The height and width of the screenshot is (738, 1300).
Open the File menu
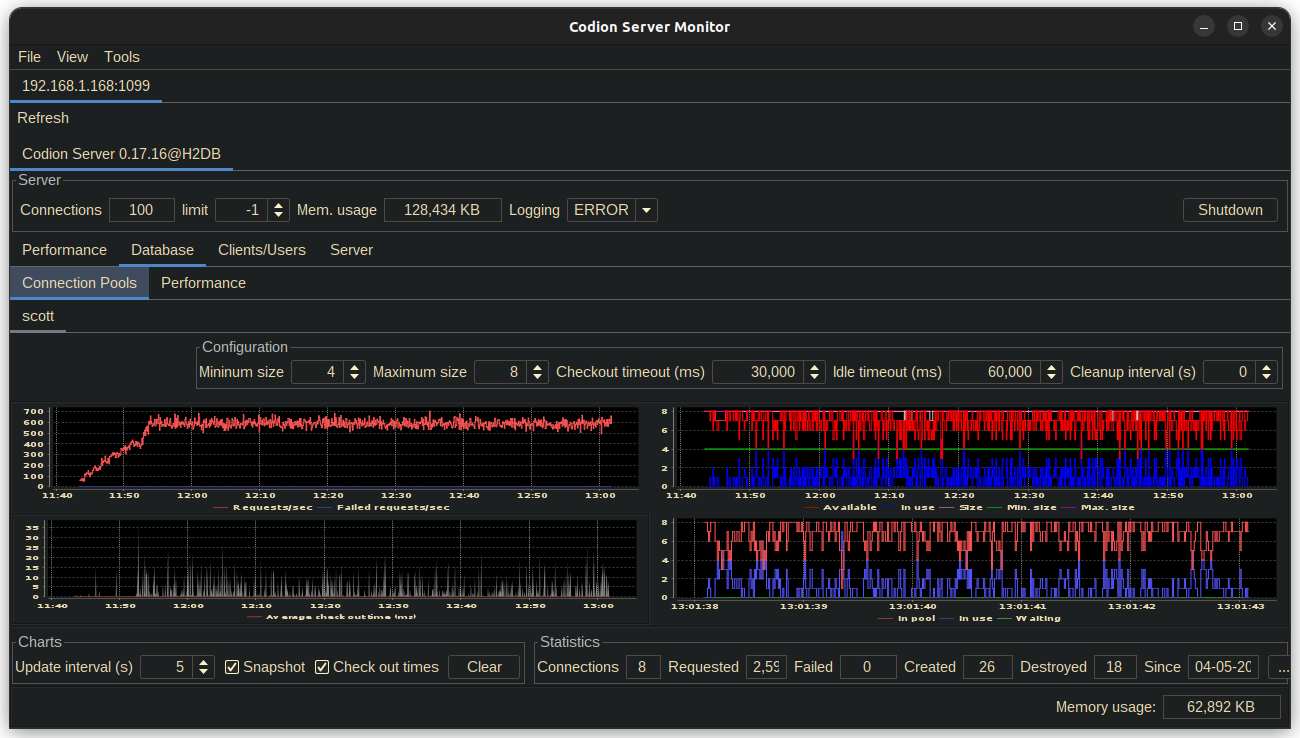tap(29, 57)
